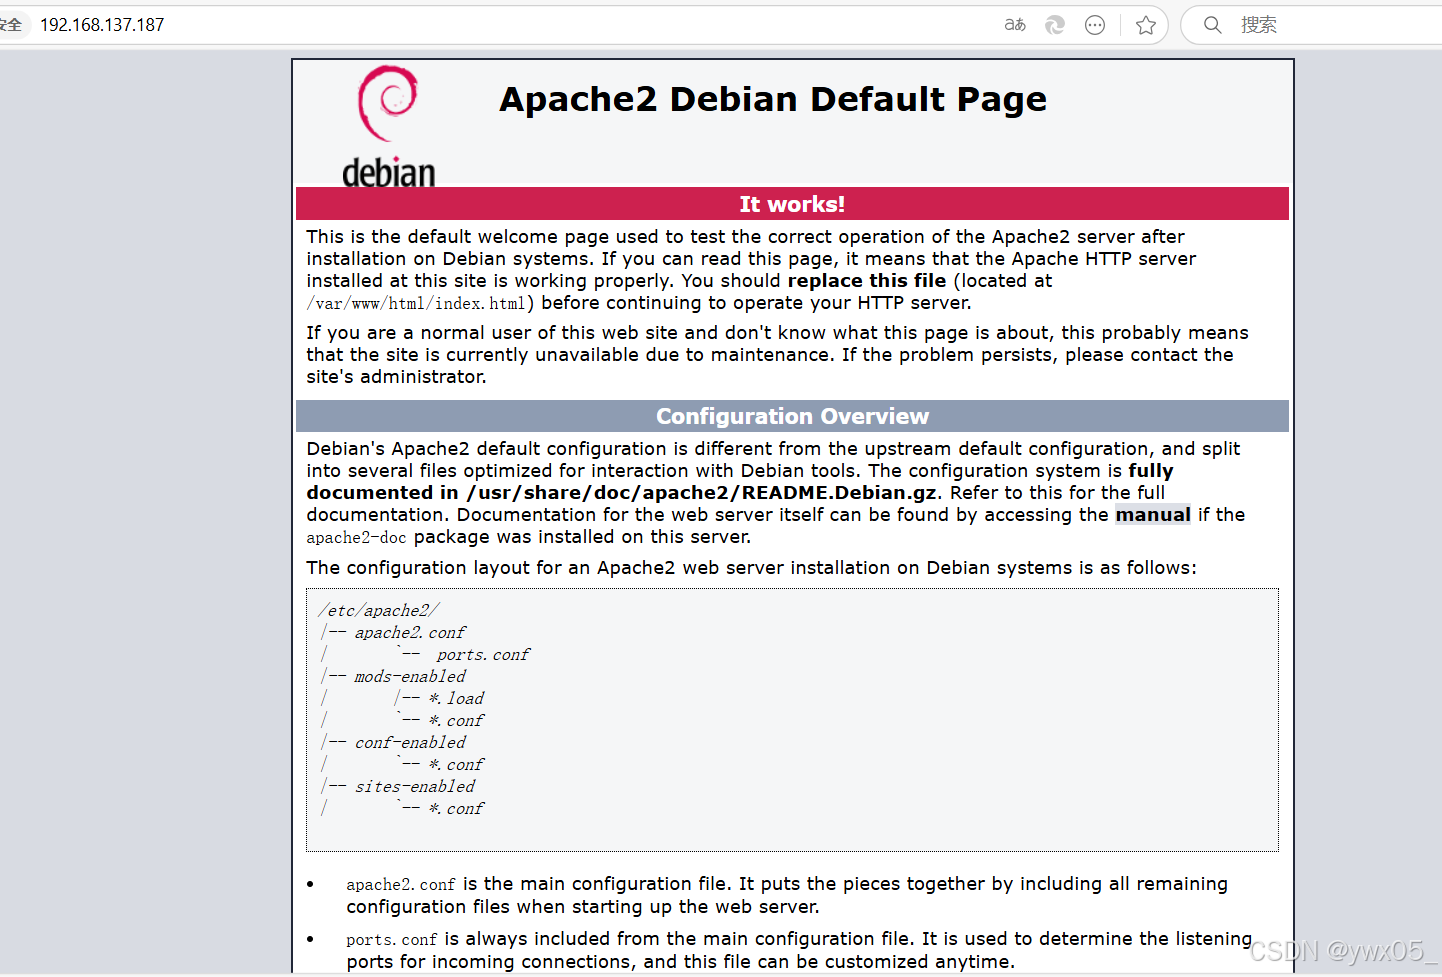Image resolution: width=1442 pixels, height=977 pixels.
Task: Click the read-aloud (aあ) icon in address bar
Action: [1015, 25]
